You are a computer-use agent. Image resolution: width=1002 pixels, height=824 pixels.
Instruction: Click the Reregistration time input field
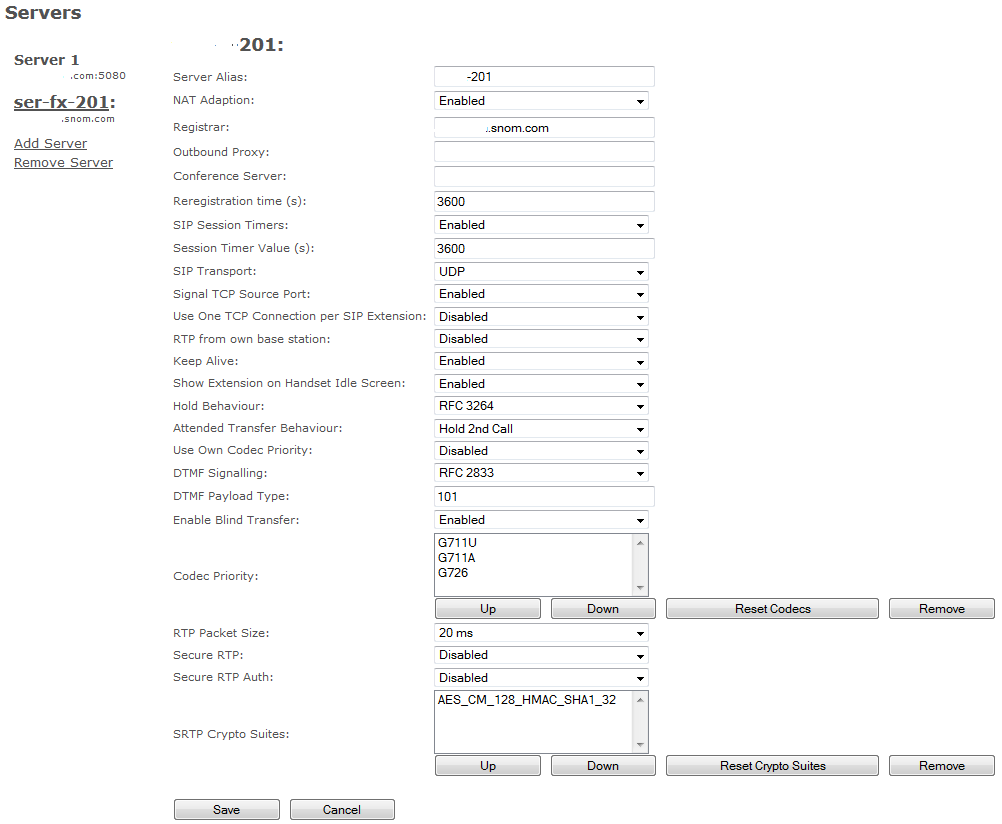544,201
